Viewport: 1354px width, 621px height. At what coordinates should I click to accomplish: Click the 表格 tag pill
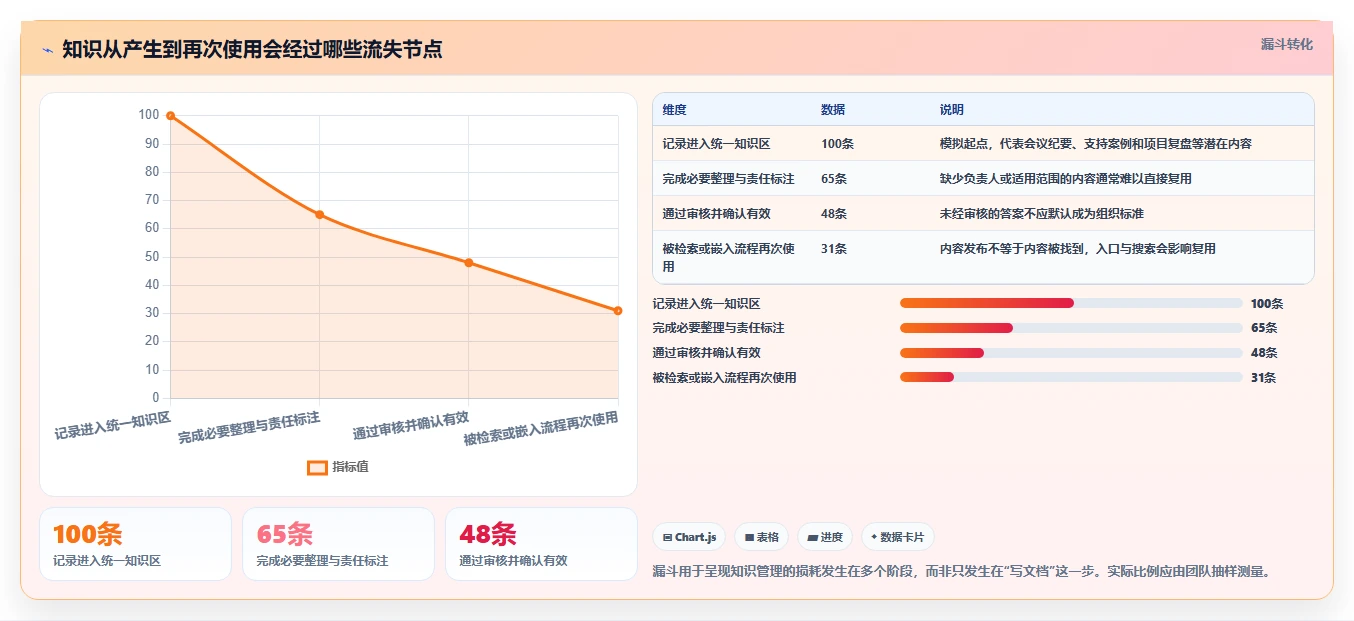click(x=761, y=537)
